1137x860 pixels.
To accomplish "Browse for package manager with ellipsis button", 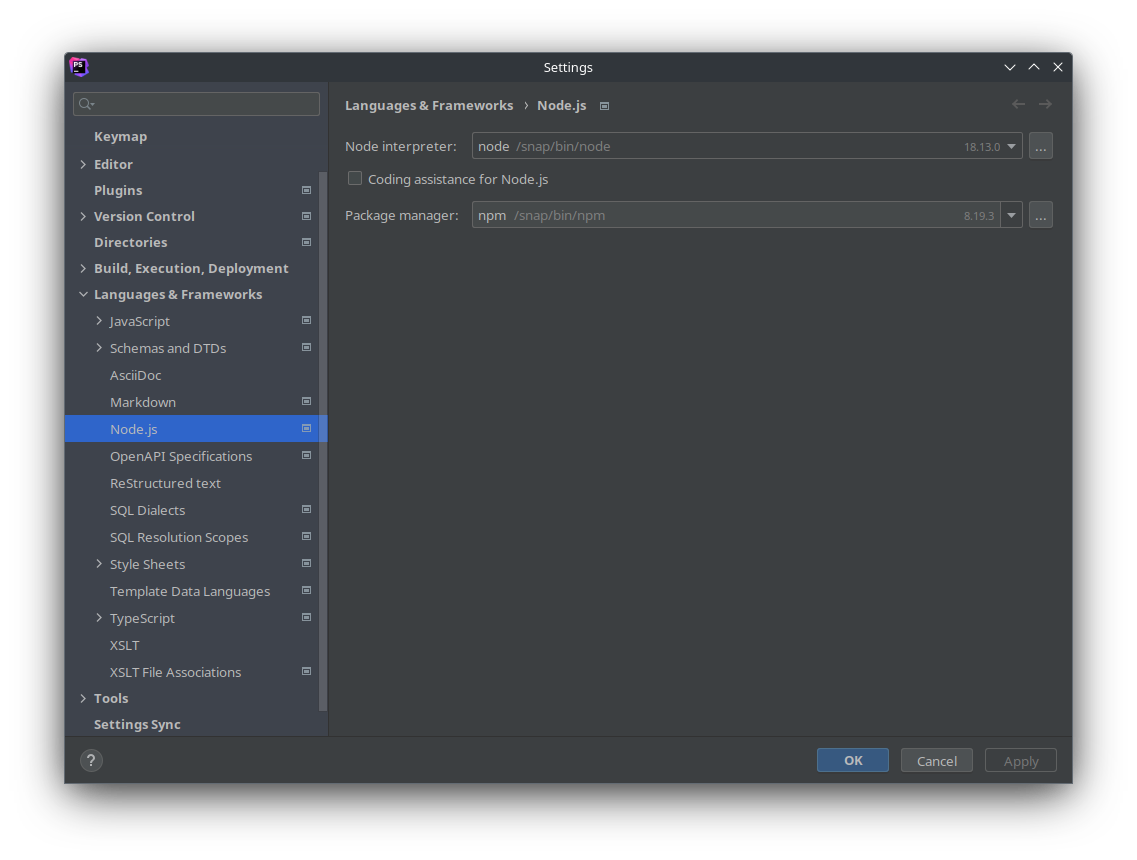I will pyautogui.click(x=1041, y=215).
